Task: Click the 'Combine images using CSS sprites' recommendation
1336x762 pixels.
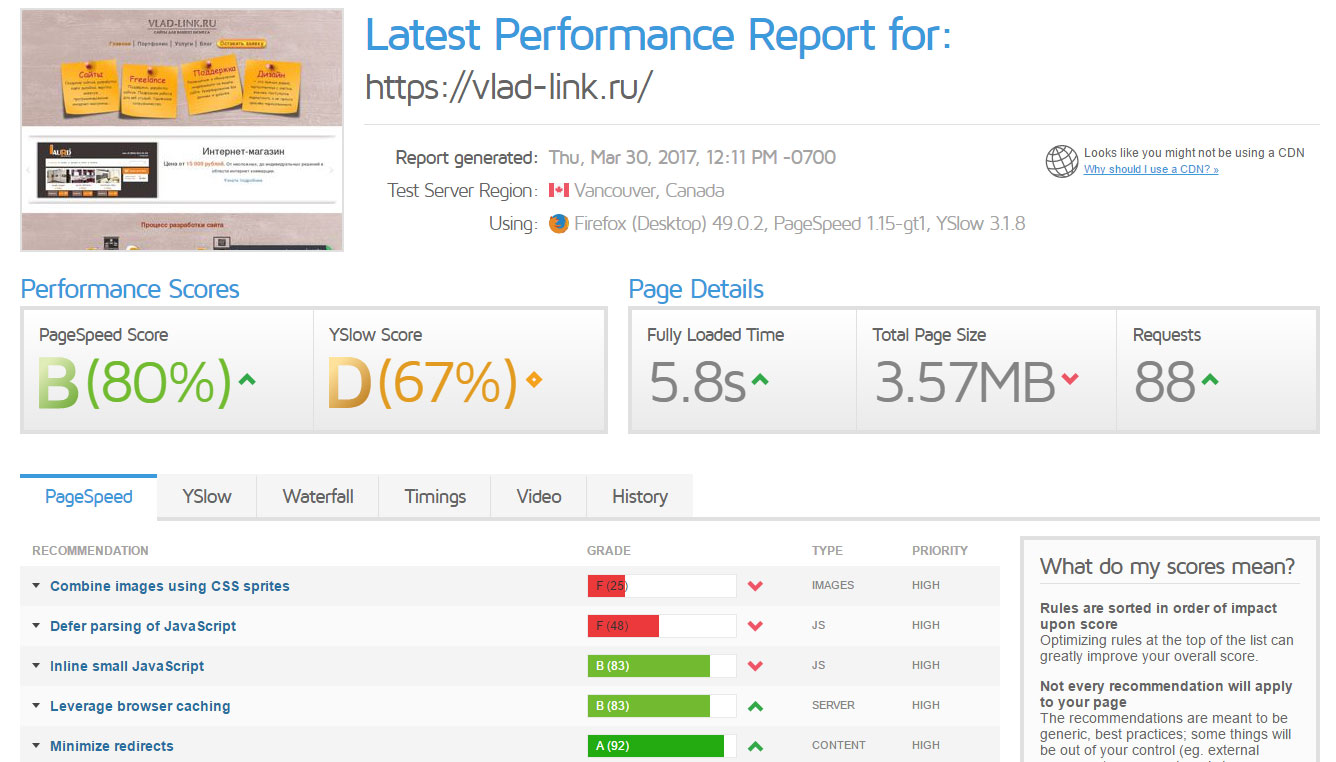Action: [x=170, y=586]
